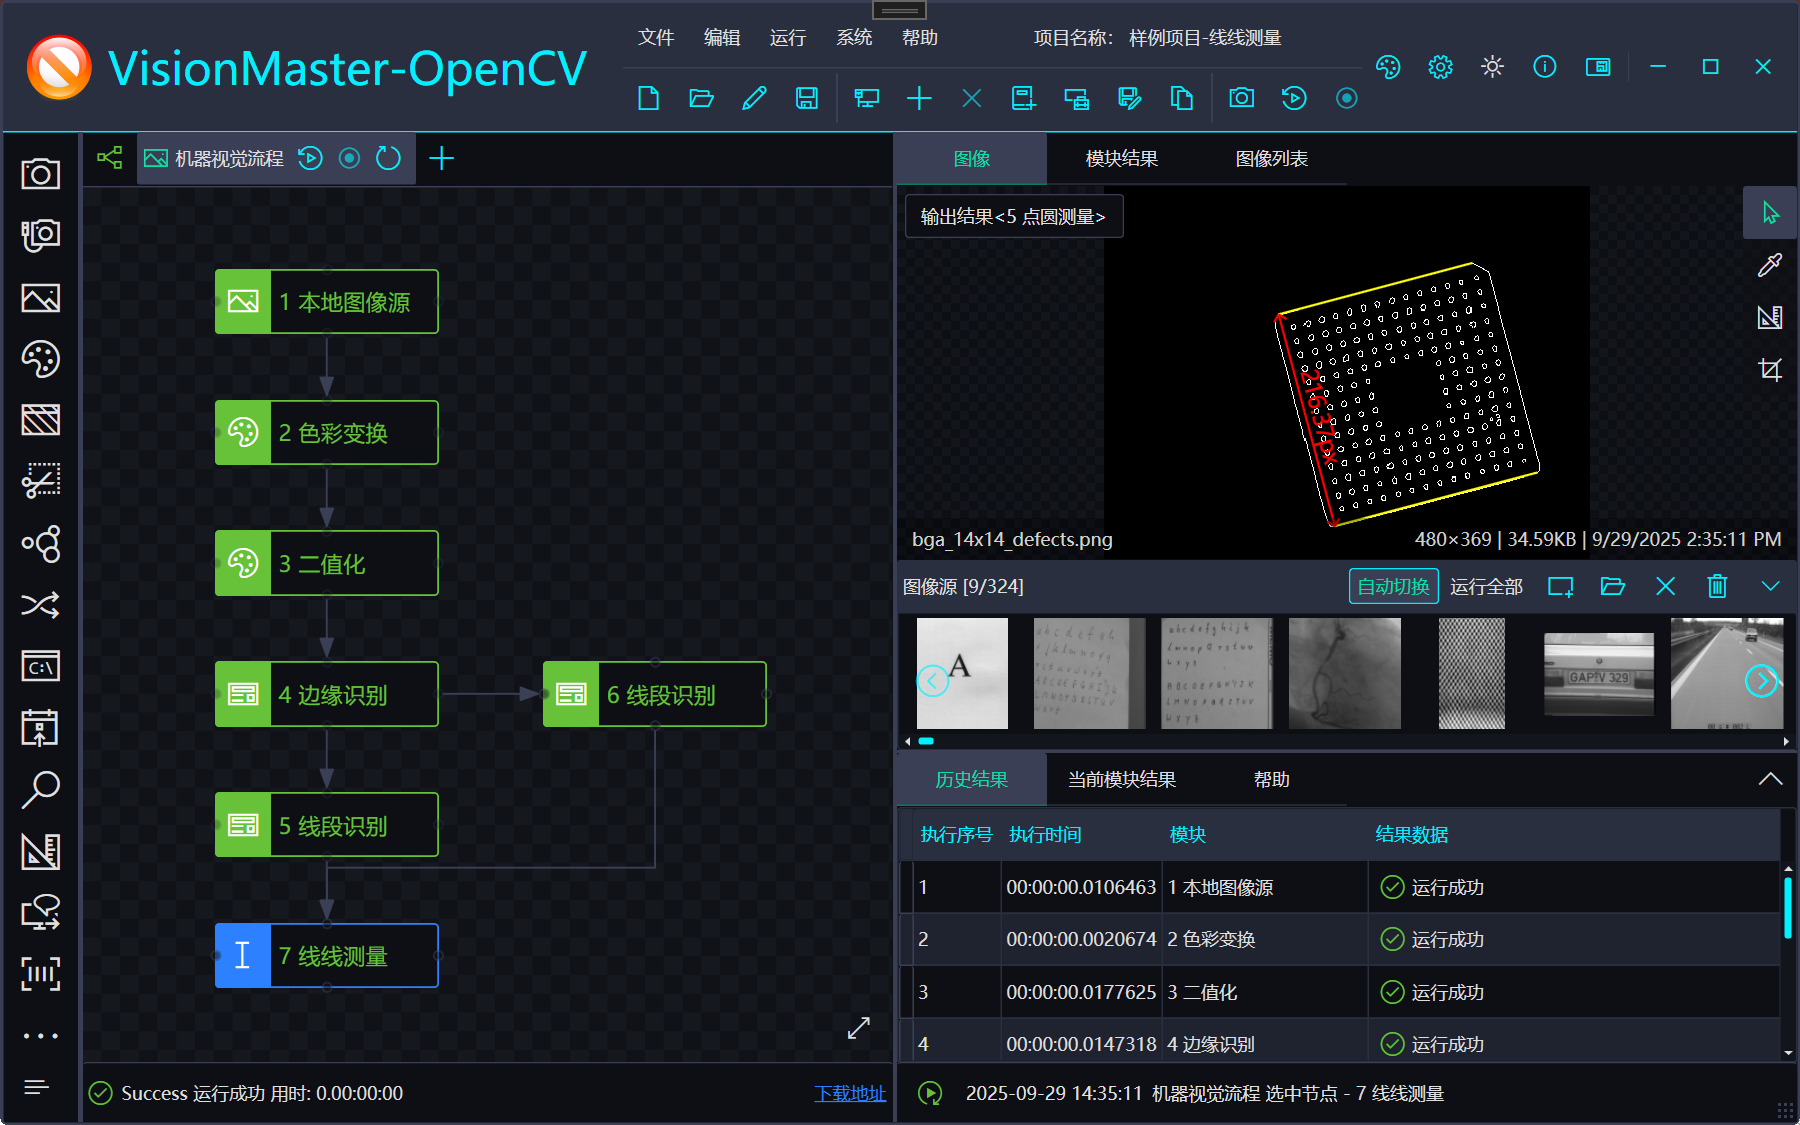Screen dimensions: 1800x1125
Task: Open the 系统 menu
Action: (x=854, y=38)
